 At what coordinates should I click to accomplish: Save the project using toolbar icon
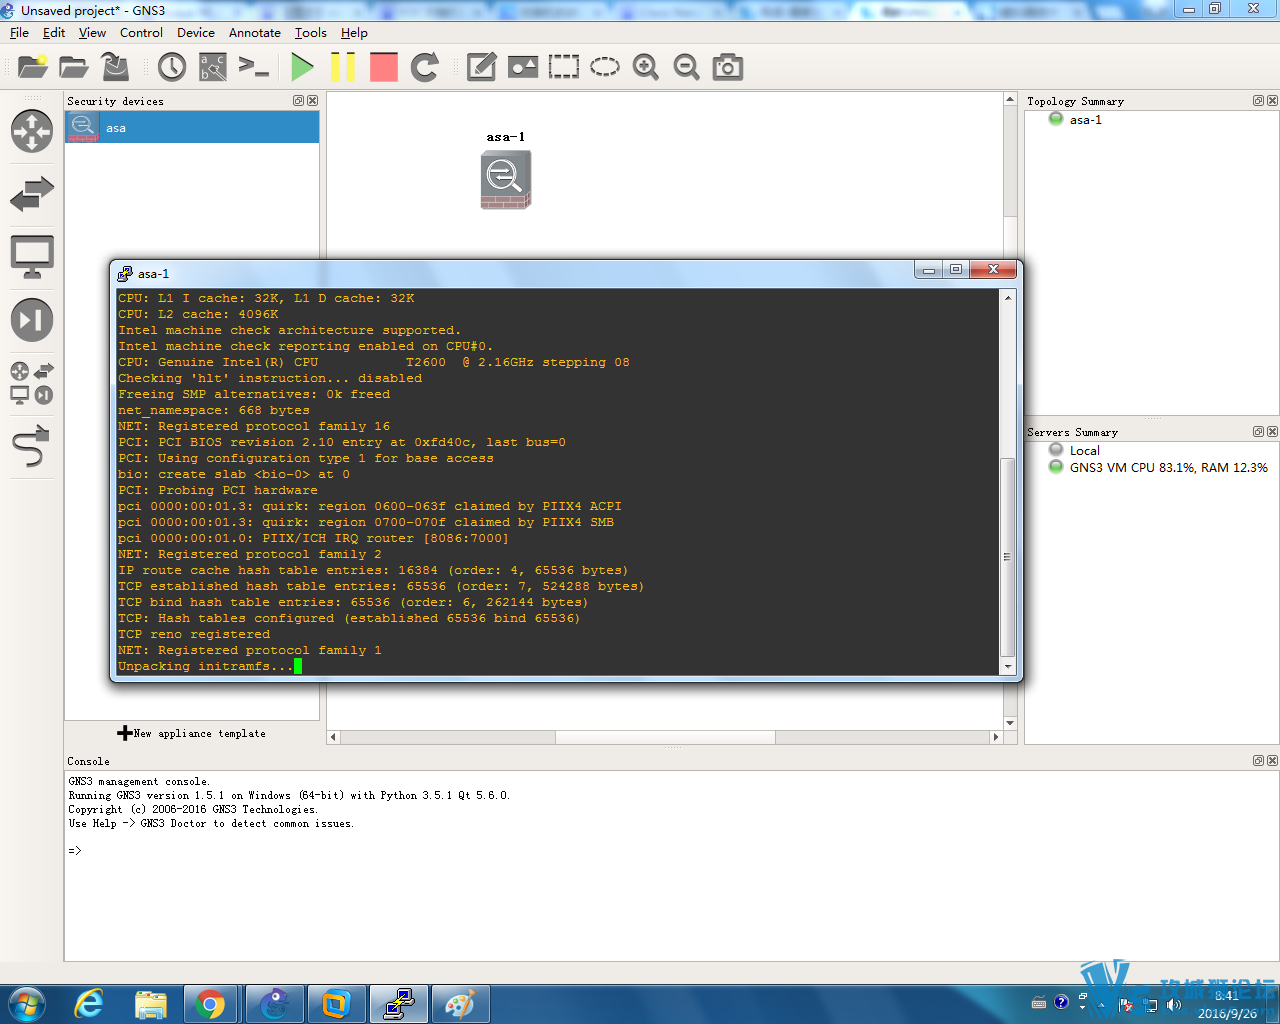[x=115, y=67]
